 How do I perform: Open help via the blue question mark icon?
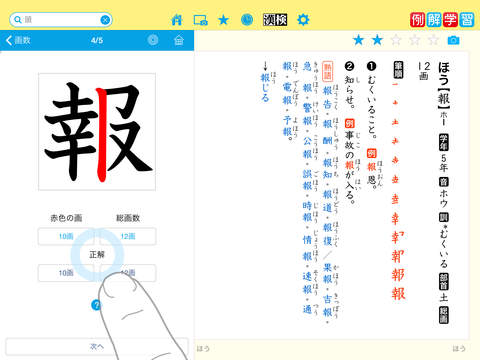coord(96,305)
